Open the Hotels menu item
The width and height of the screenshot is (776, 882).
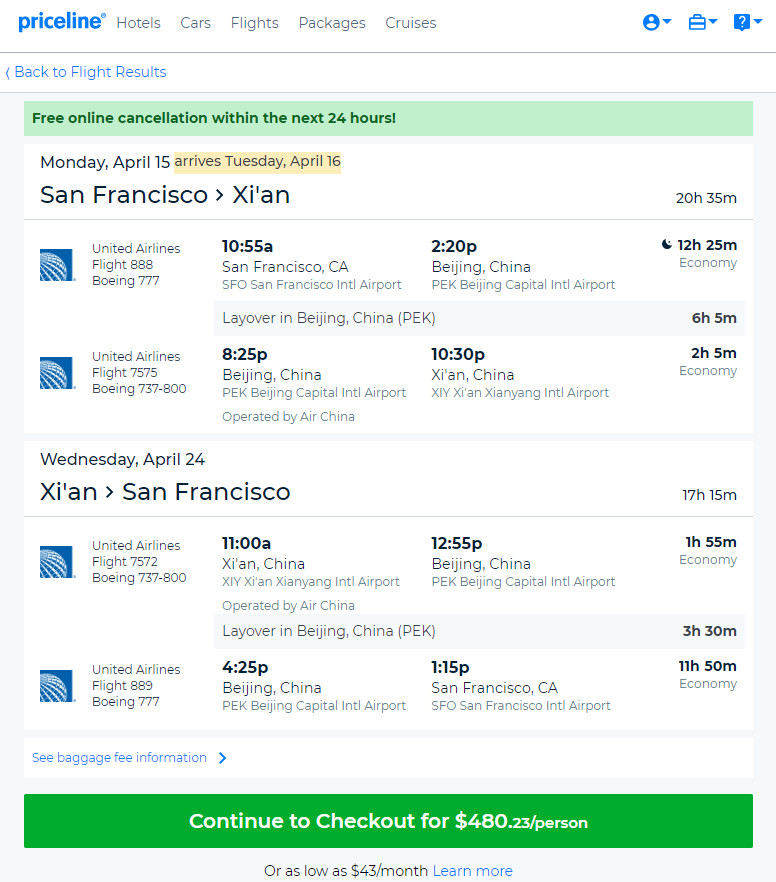coord(138,23)
